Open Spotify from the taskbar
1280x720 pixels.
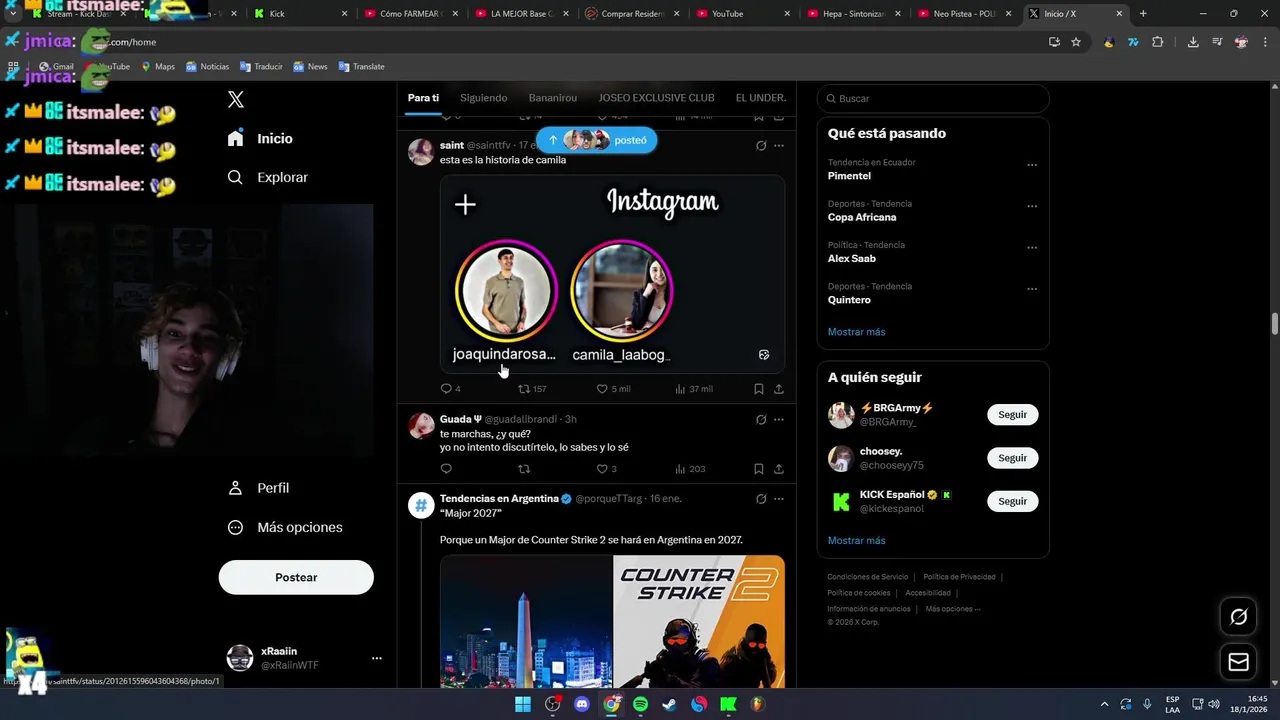pos(640,704)
